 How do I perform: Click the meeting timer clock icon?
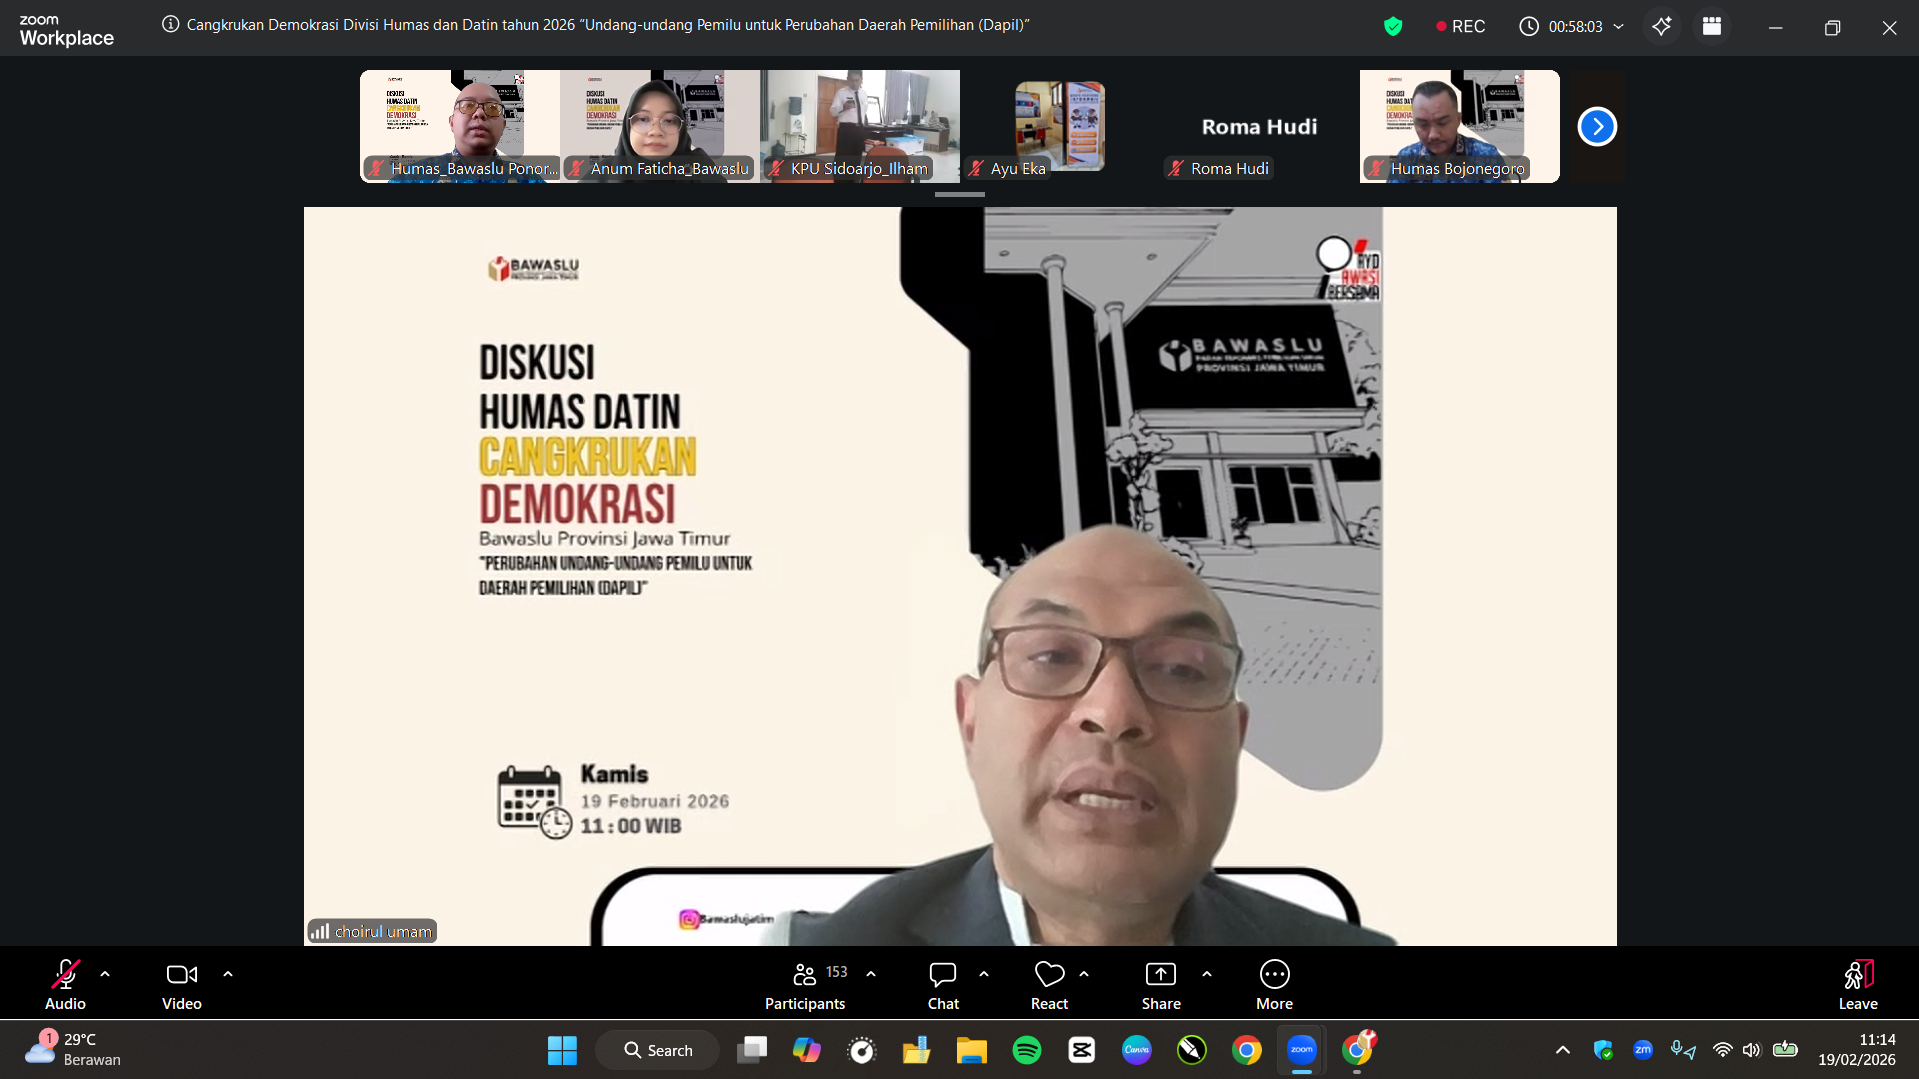(x=1529, y=26)
